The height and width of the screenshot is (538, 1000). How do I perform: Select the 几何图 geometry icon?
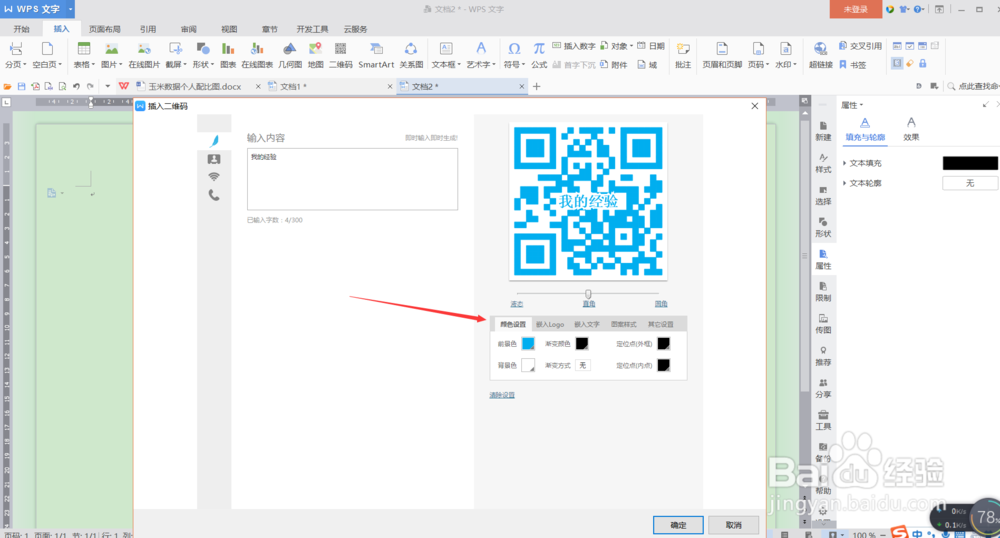pos(290,55)
